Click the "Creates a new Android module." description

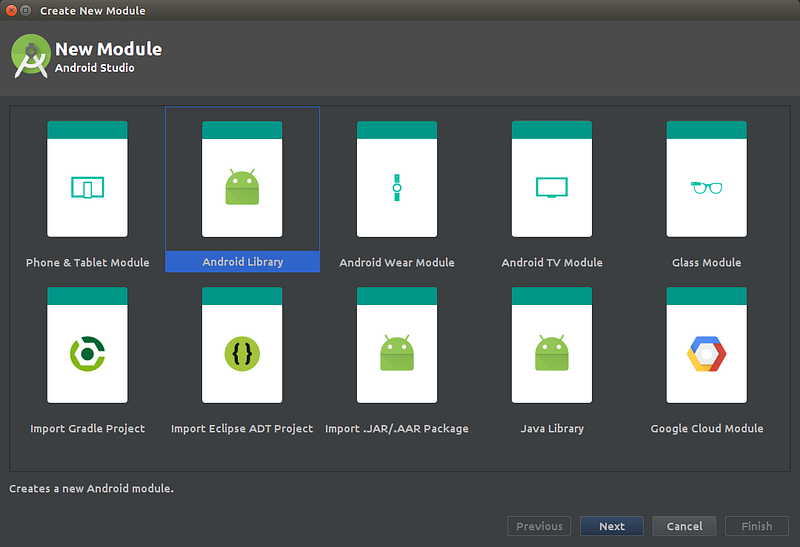point(91,489)
